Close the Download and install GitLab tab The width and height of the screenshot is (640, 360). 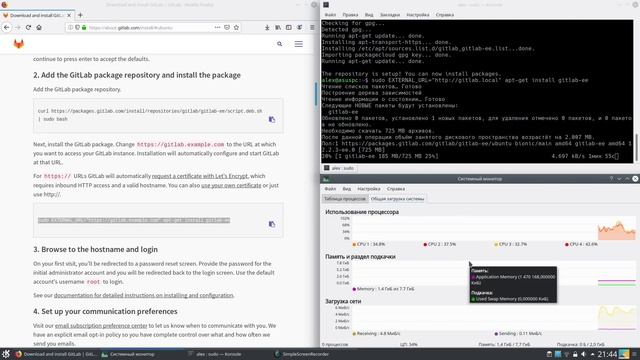tap(69, 15)
